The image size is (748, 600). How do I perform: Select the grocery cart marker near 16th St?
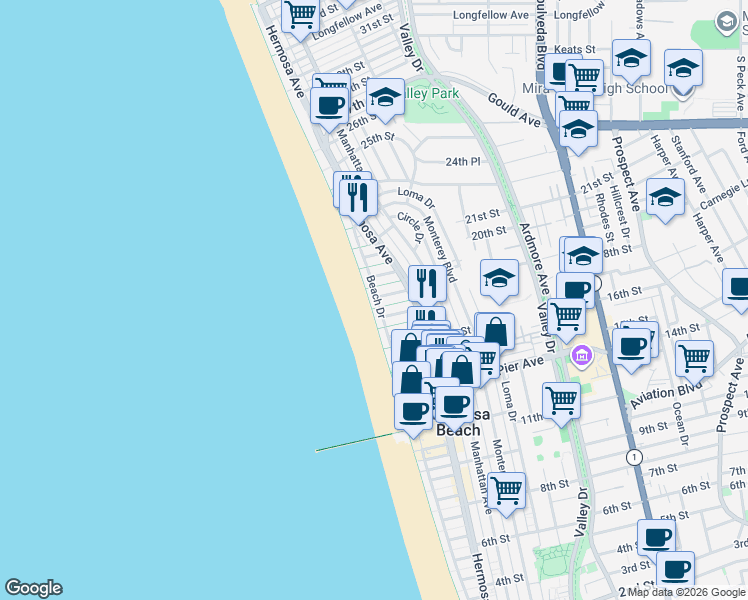tap(567, 318)
